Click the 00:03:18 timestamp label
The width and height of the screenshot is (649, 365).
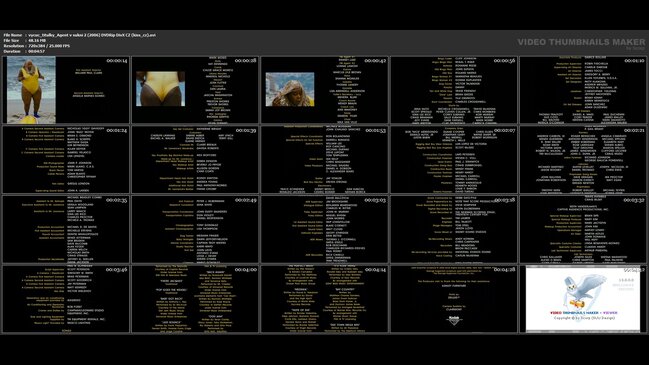(504, 200)
